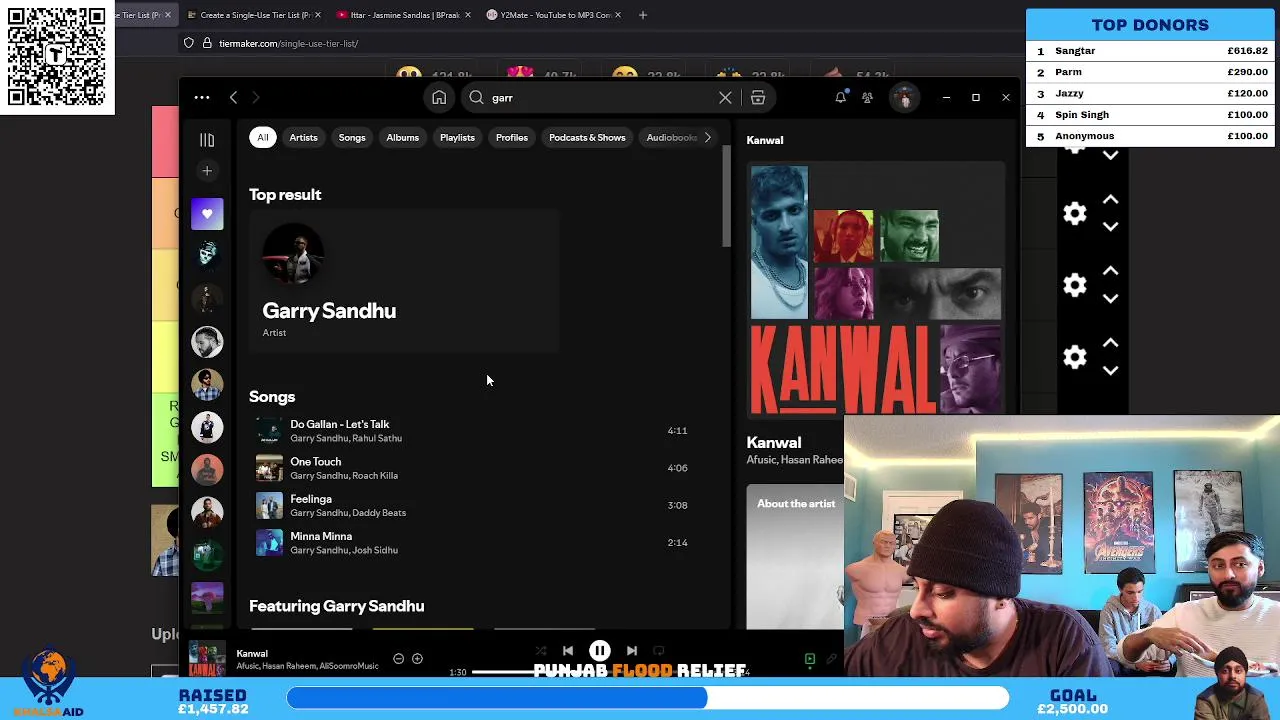
Task: Toggle Now Playing view button
Action: click(x=810, y=659)
